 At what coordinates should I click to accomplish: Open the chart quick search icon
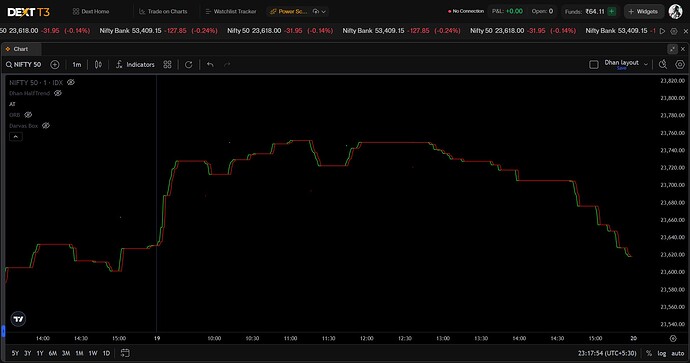pos(663,65)
